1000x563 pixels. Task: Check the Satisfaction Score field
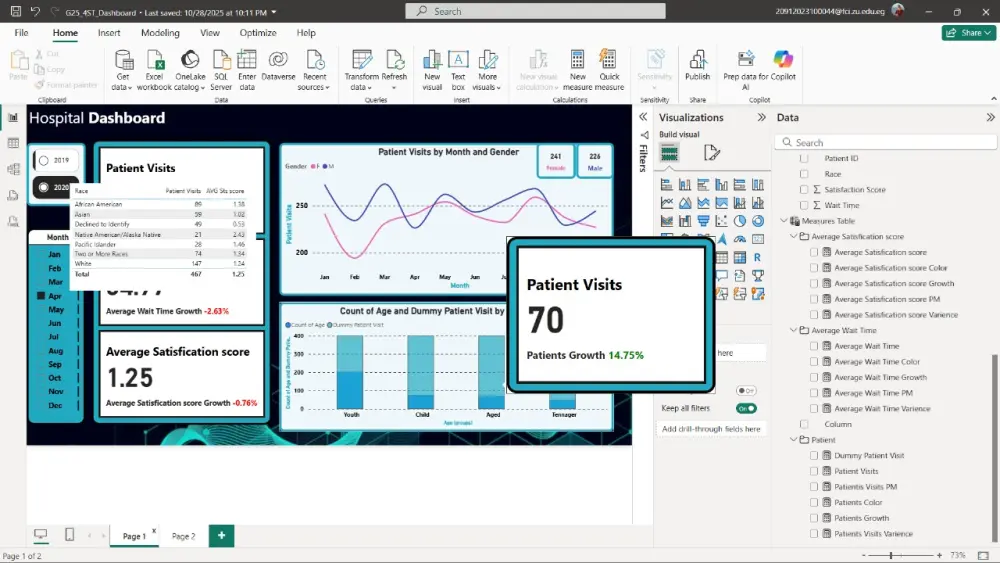click(804, 189)
